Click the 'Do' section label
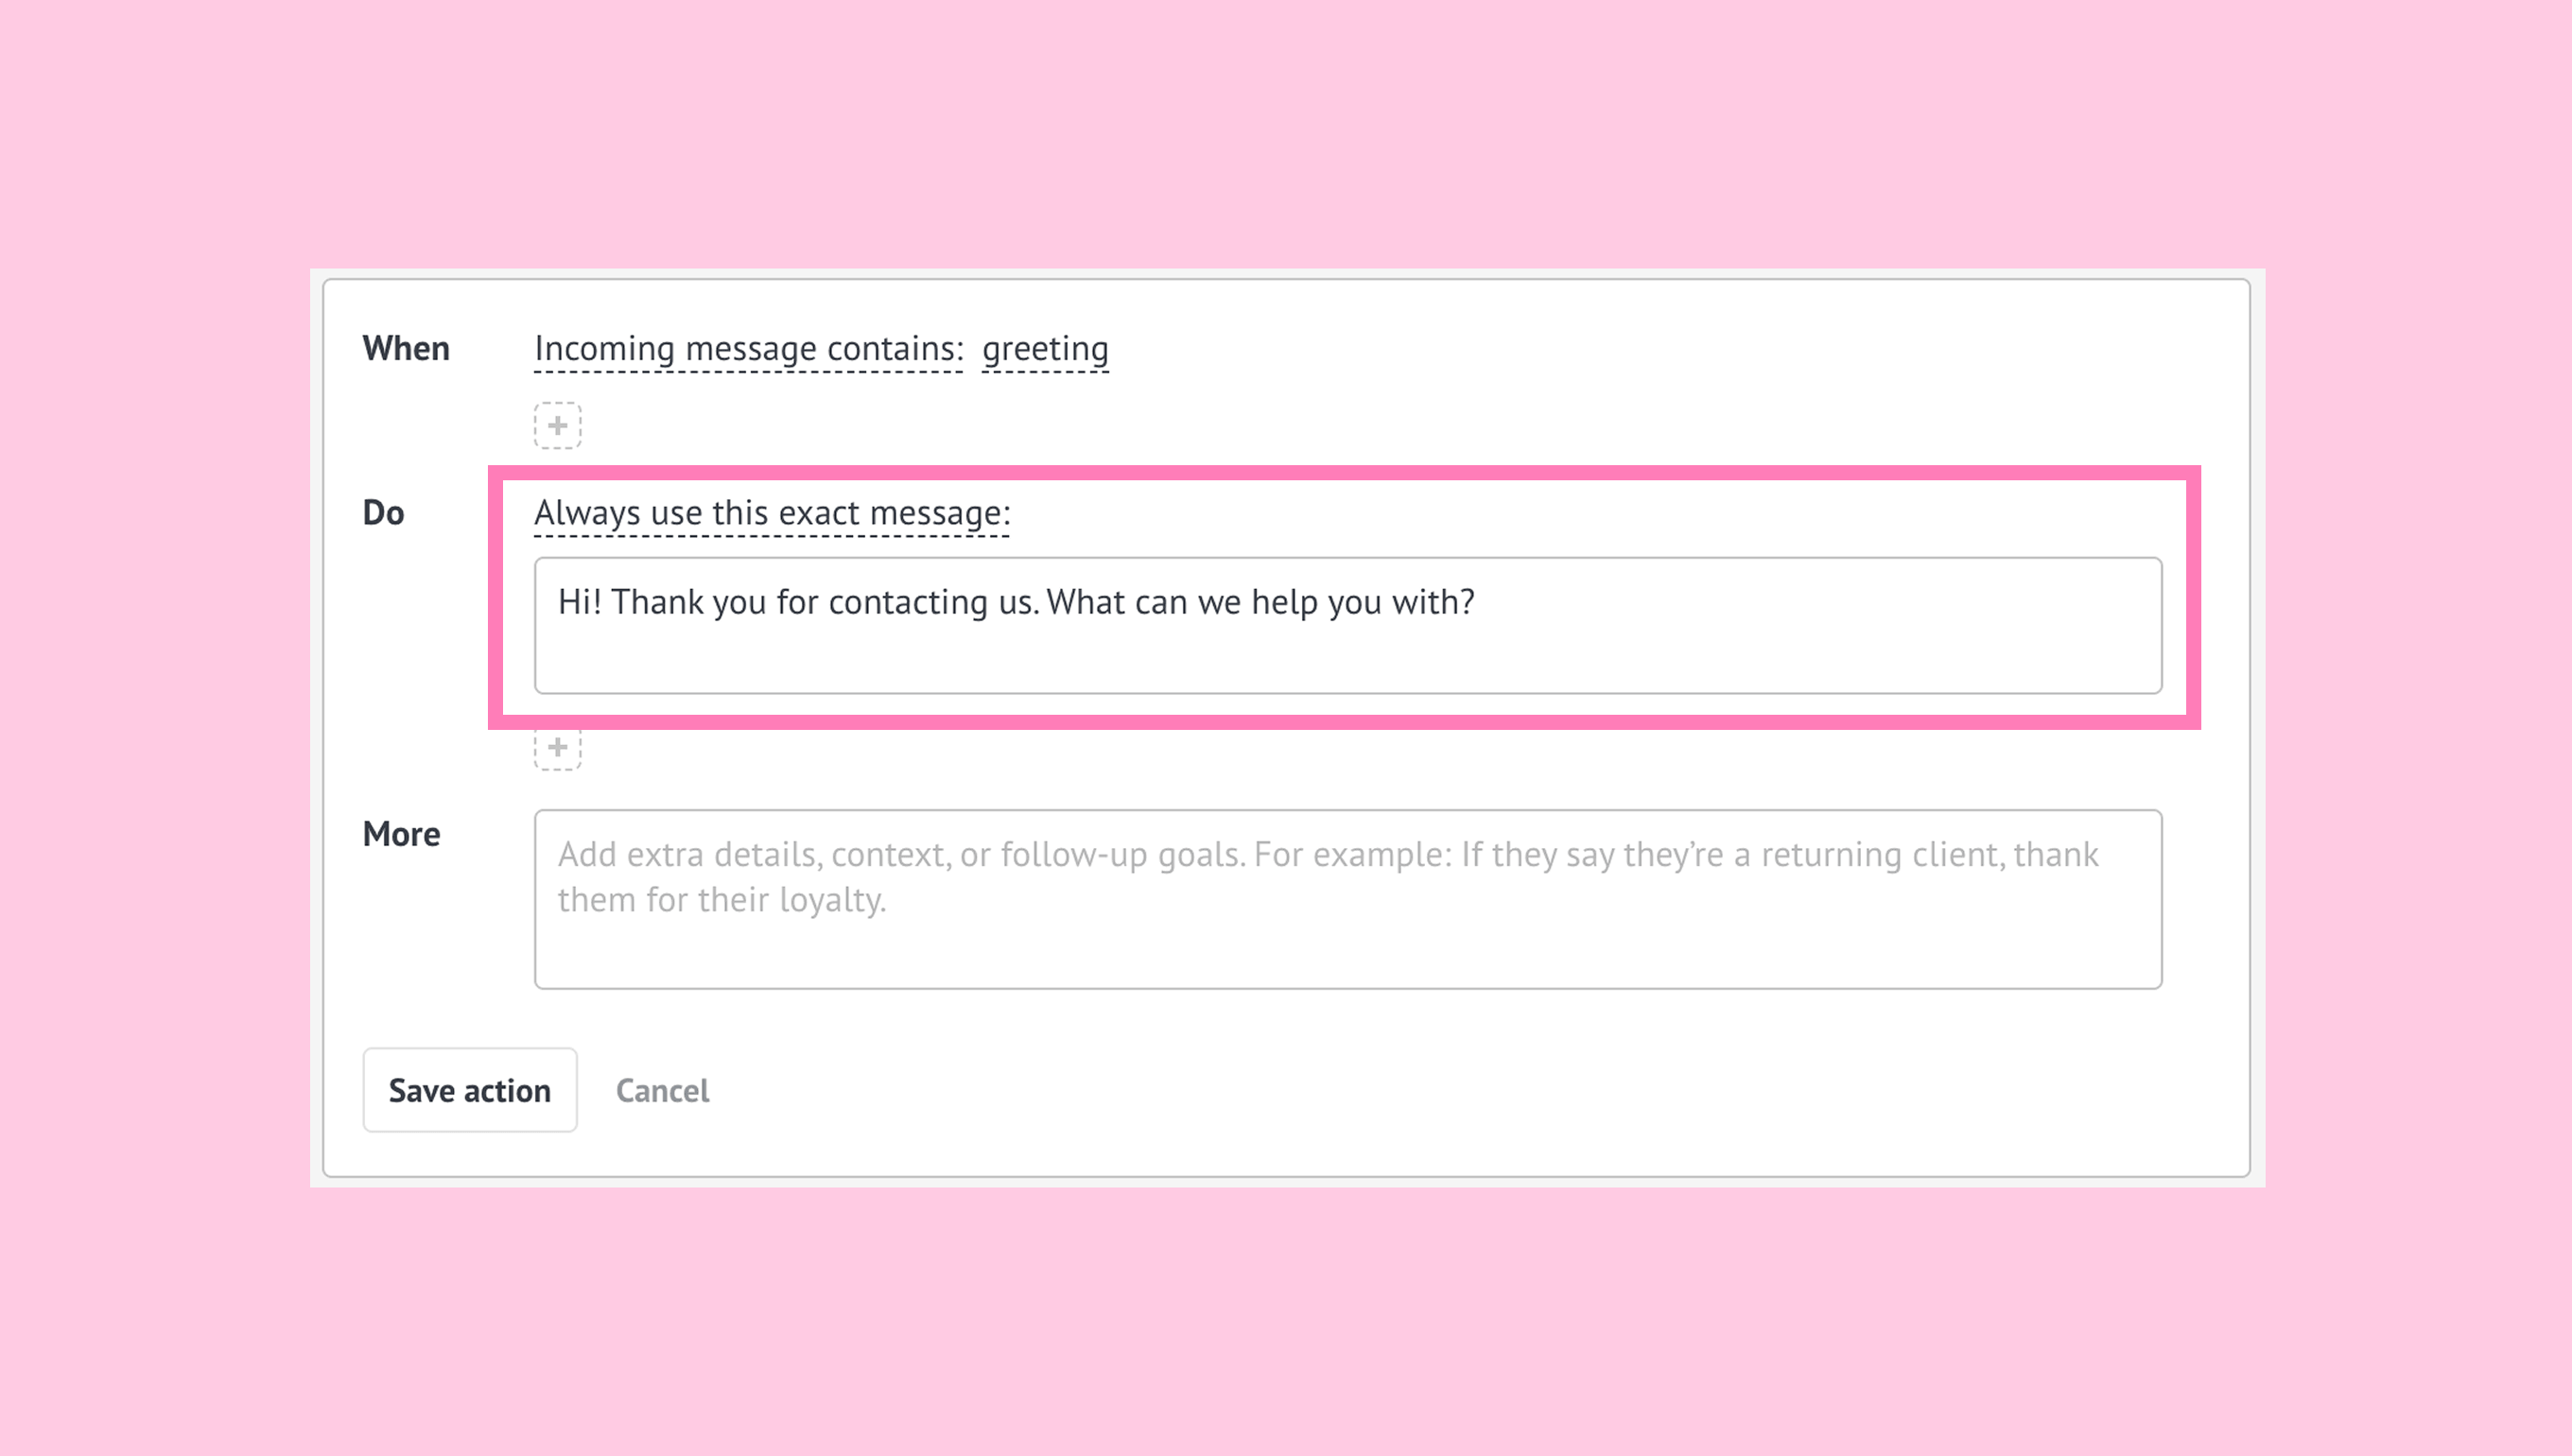Viewport: 2572px width, 1456px height. tap(383, 513)
